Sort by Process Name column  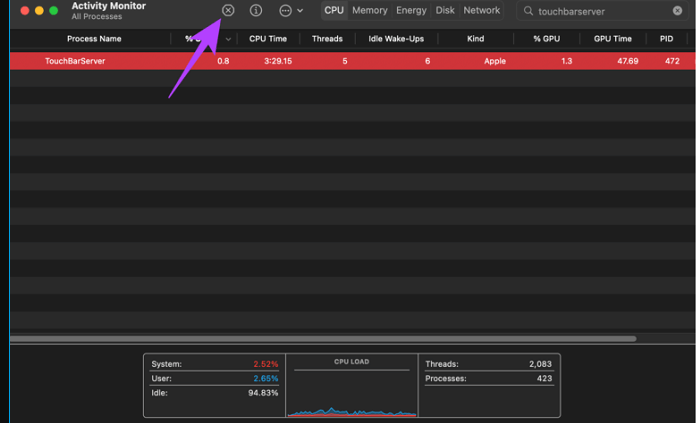pyautogui.click(x=94, y=39)
